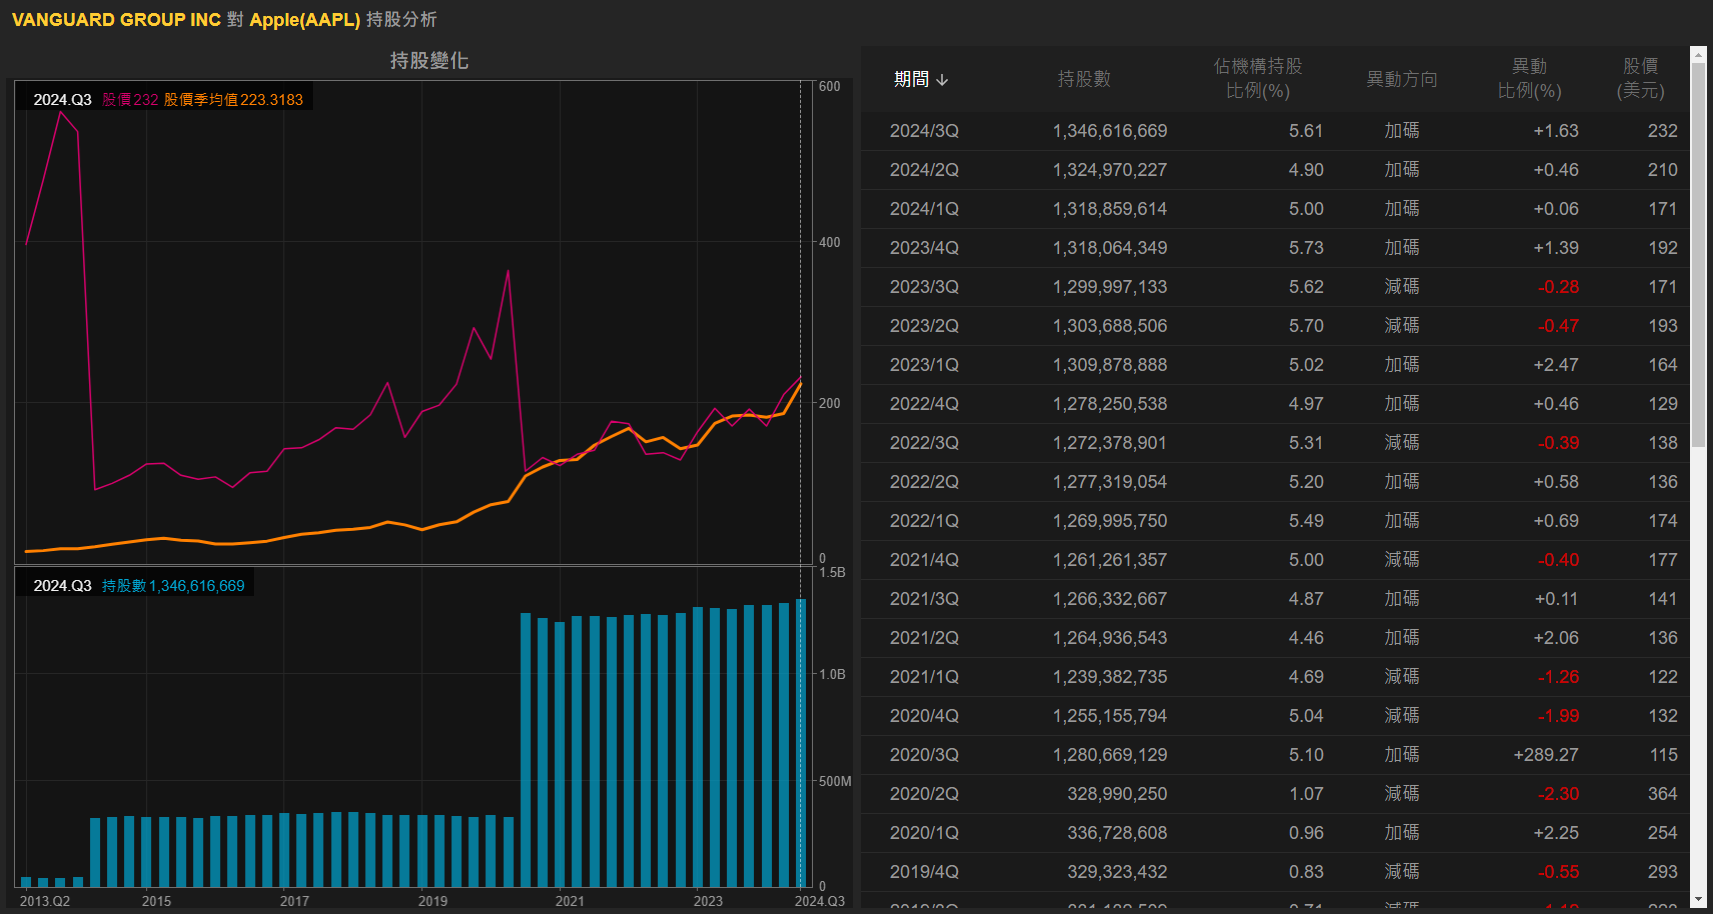The image size is (1713, 914).
Task: Select the 2022/3Q period cell
Action: pyautogui.click(x=924, y=443)
